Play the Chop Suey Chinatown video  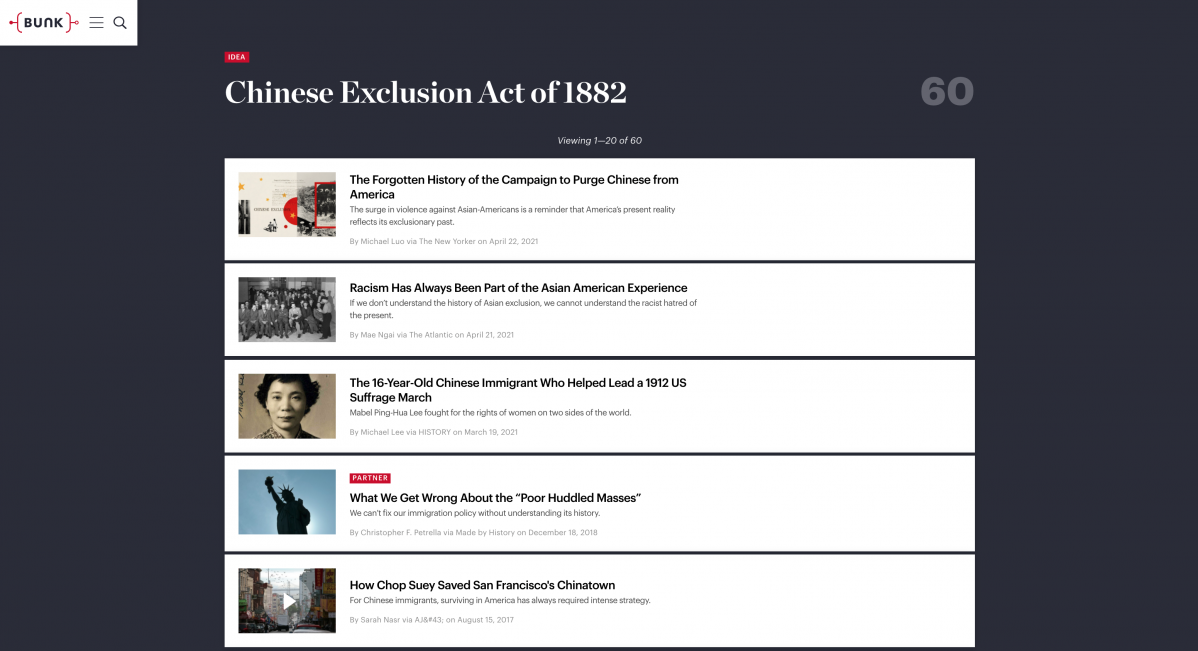click(x=287, y=600)
